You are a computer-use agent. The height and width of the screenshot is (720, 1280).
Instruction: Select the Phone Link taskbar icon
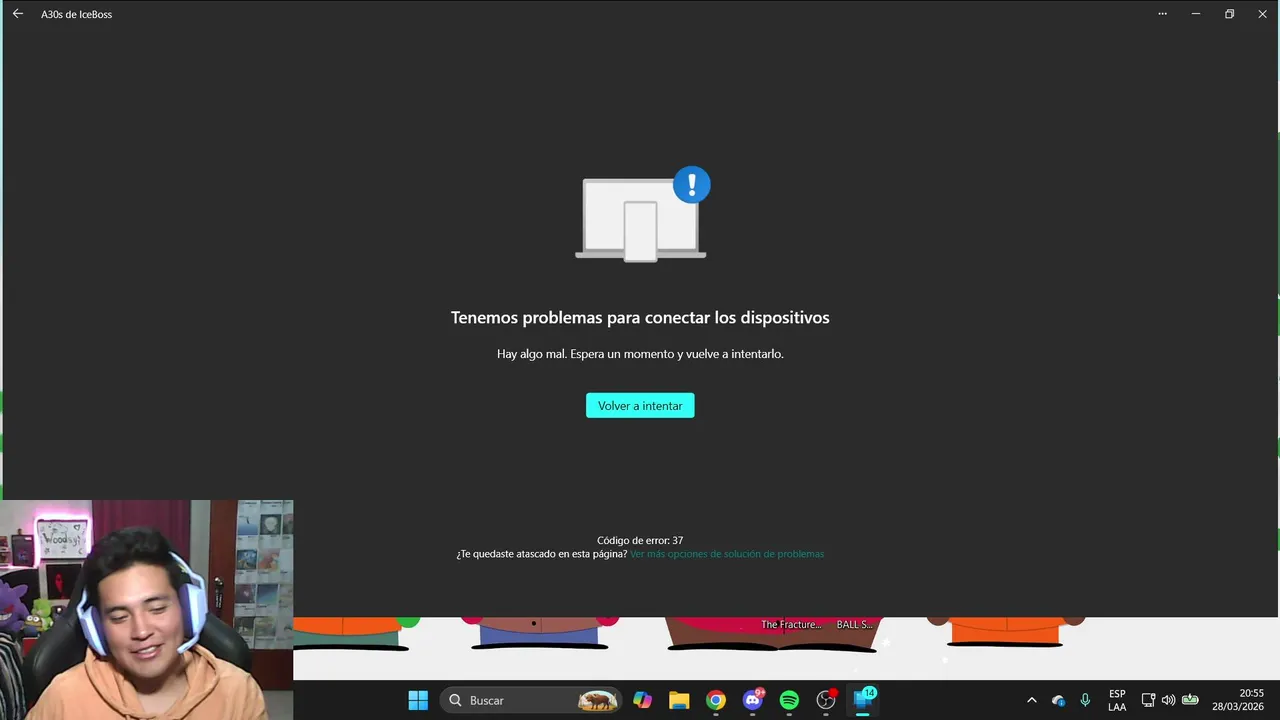863,700
